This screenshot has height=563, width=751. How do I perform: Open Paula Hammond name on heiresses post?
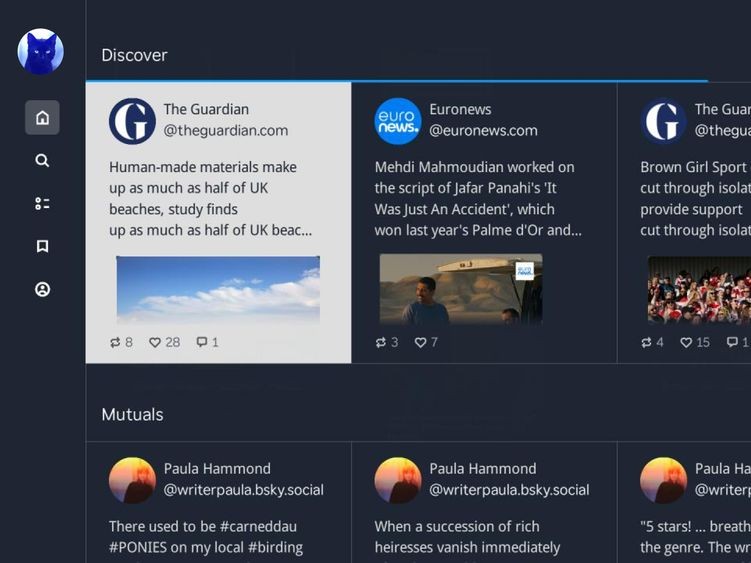point(483,469)
